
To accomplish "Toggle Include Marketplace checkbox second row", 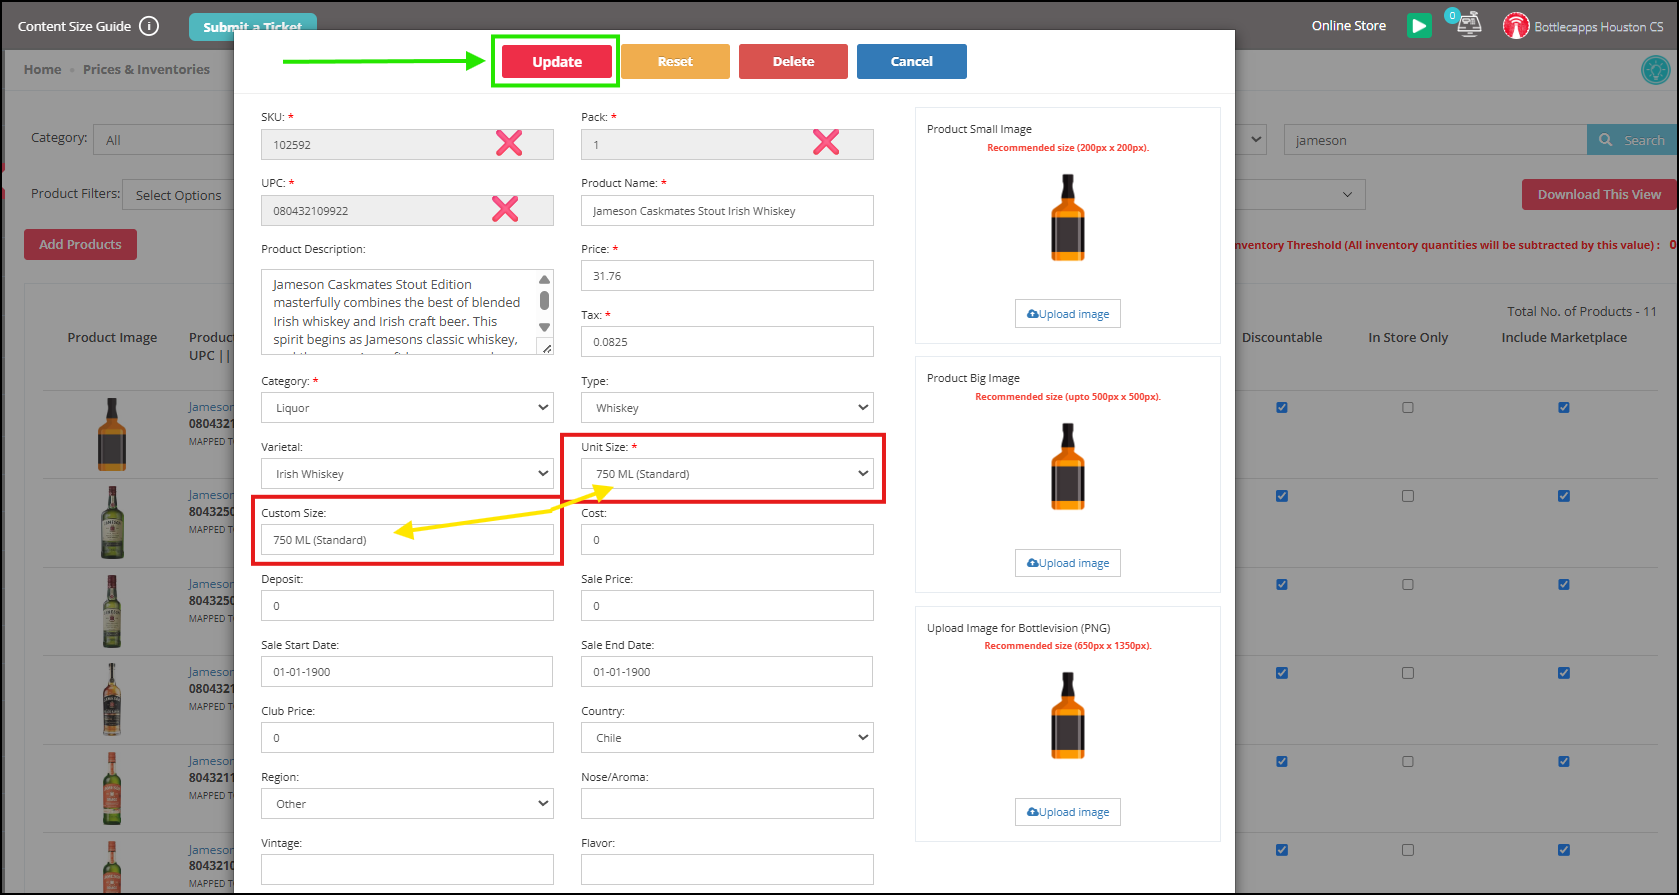I will [x=1564, y=496].
